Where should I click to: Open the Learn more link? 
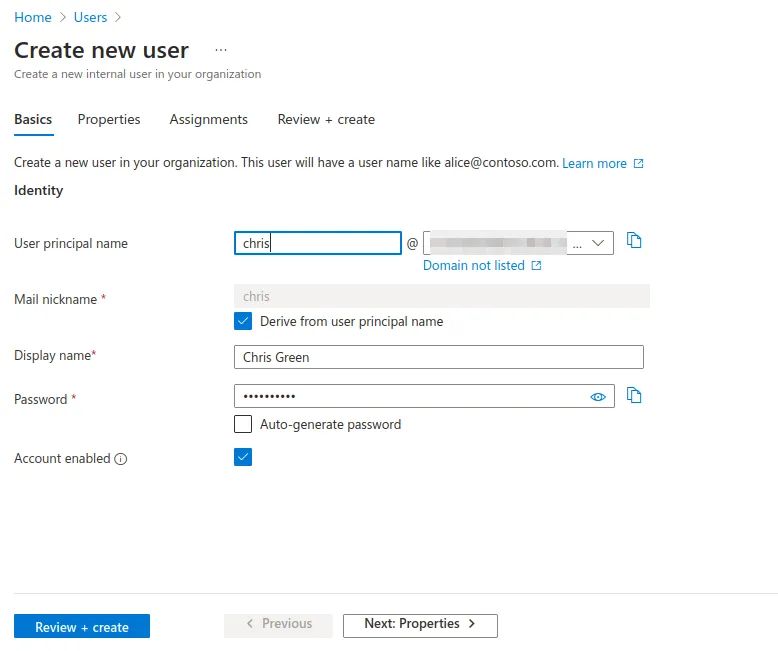(x=594, y=163)
